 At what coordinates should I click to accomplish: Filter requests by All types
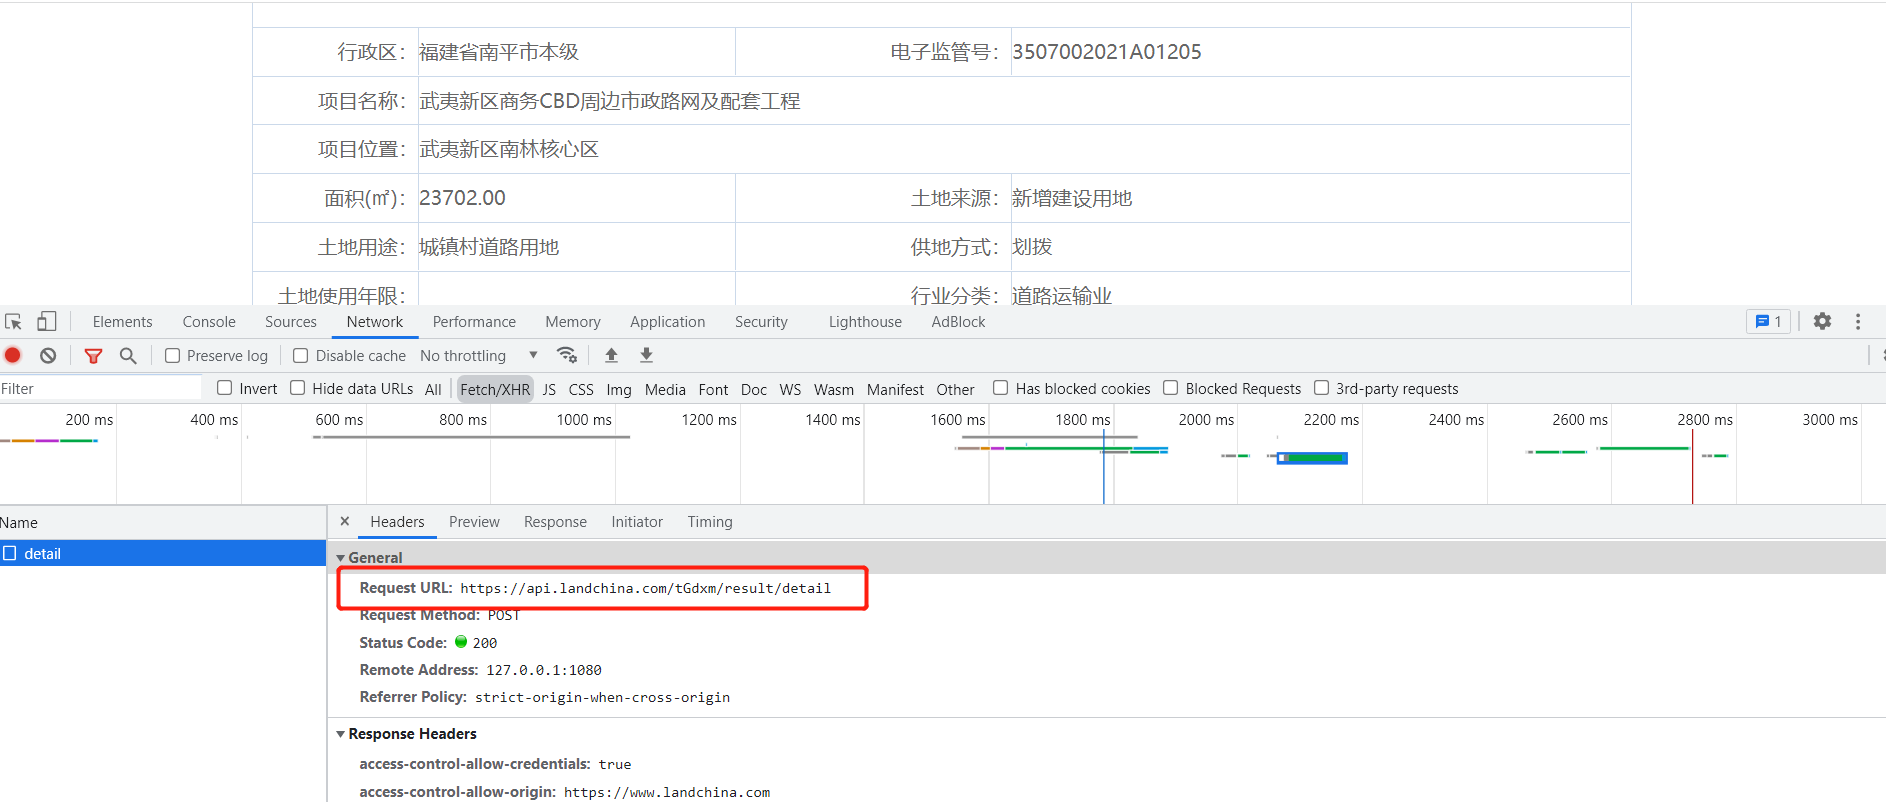(x=433, y=389)
